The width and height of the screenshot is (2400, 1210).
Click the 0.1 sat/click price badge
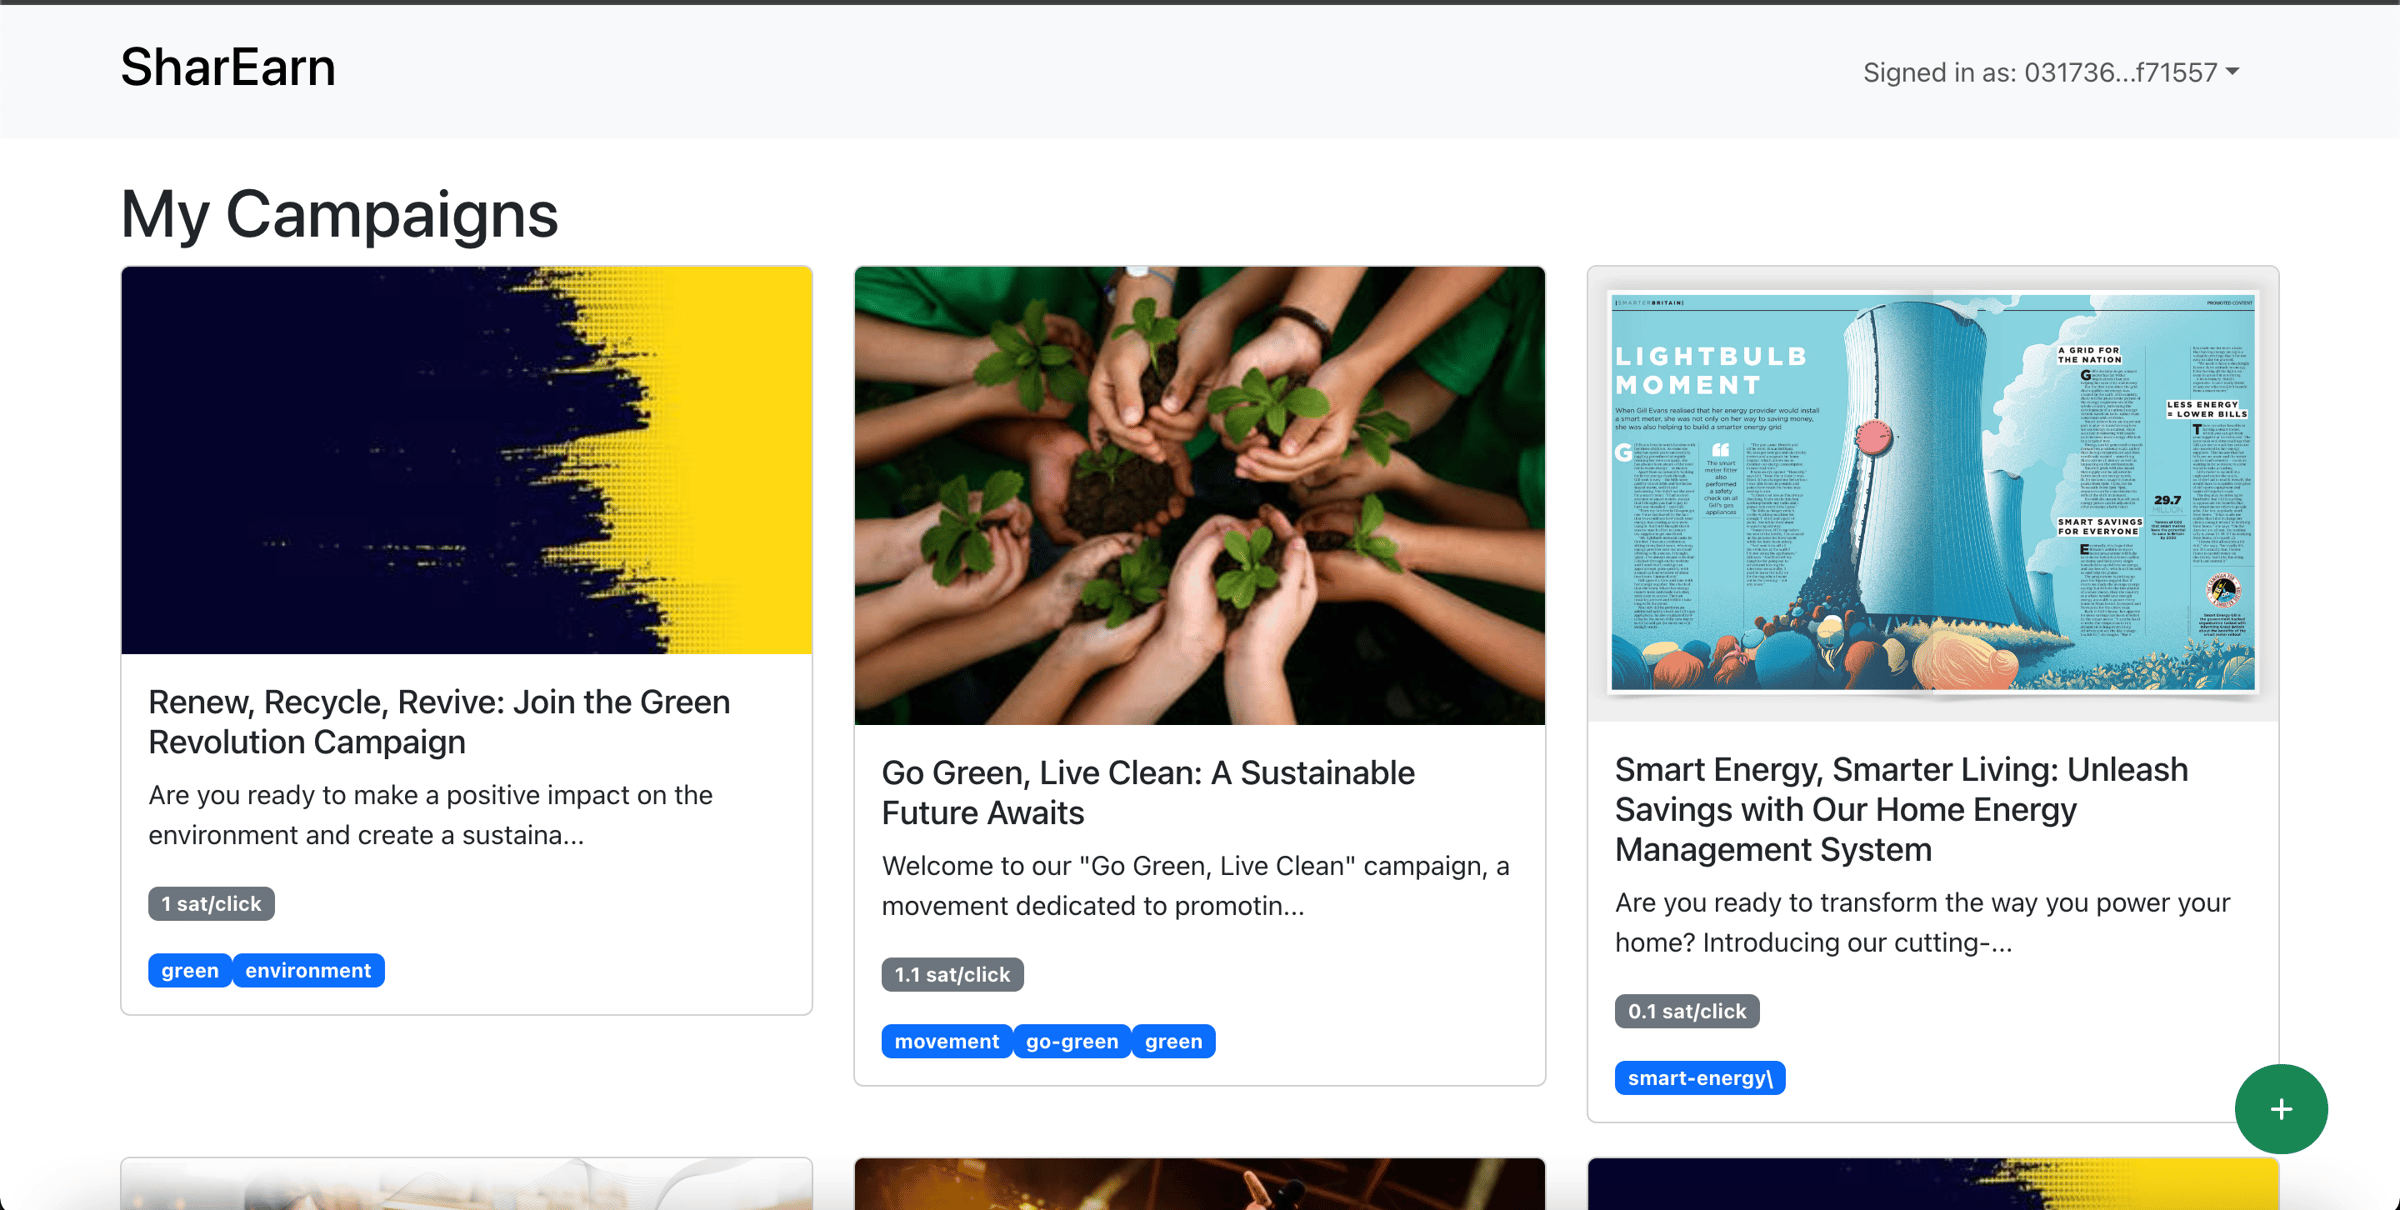coord(1686,1011)
